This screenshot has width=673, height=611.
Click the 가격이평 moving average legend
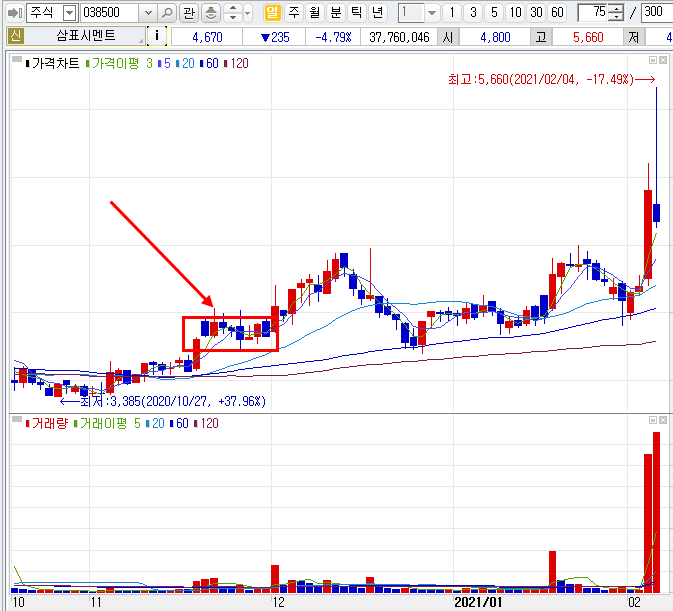point(113,64)
